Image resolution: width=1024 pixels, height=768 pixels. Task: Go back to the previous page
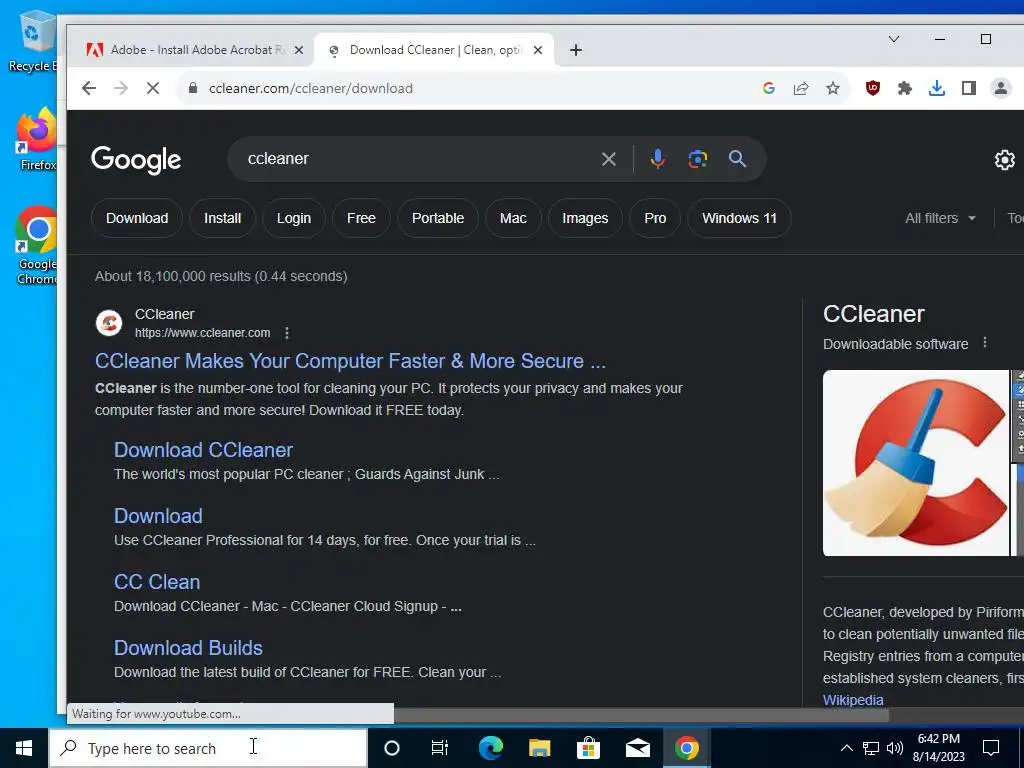[89, 88]
